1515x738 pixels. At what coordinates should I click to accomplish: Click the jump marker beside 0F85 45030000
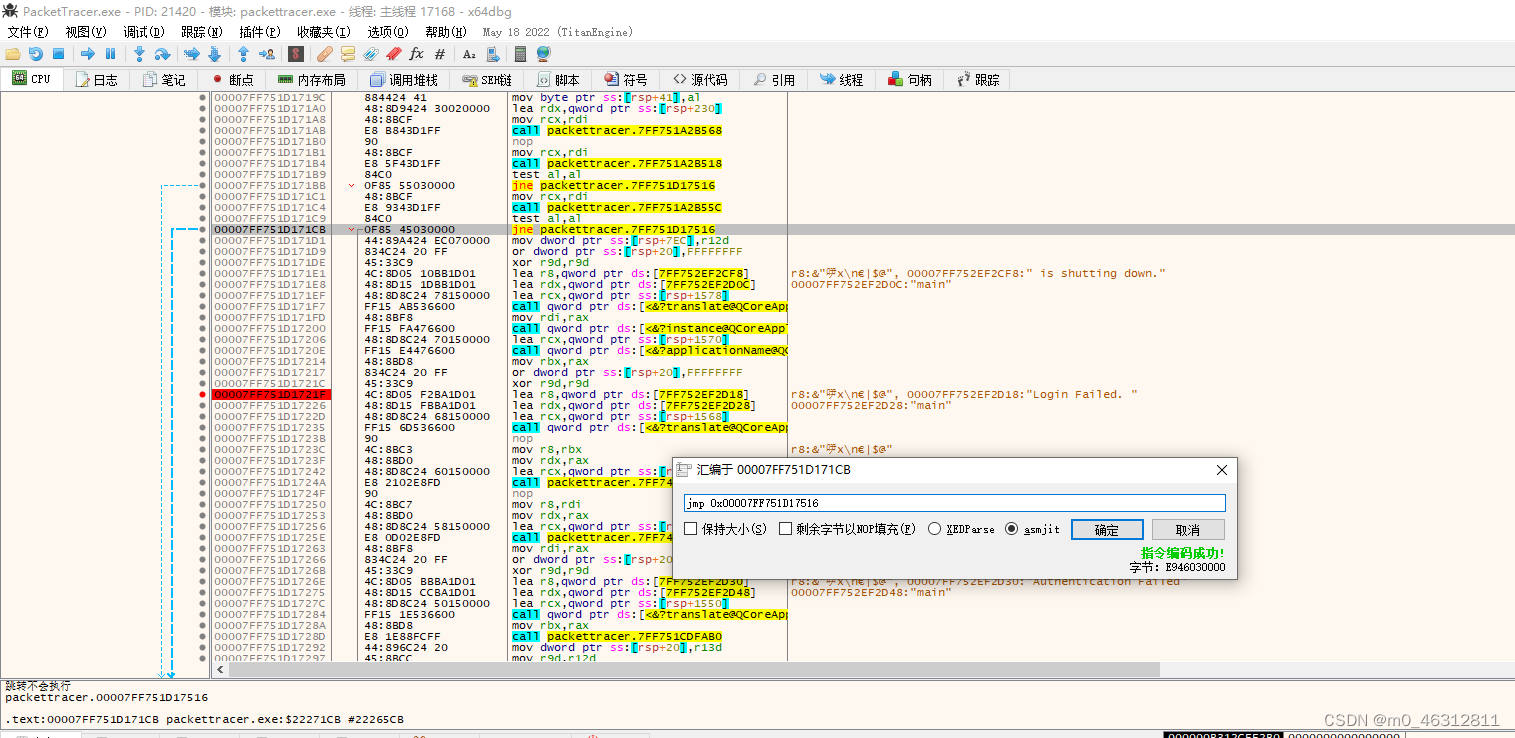tap(351, 229)
